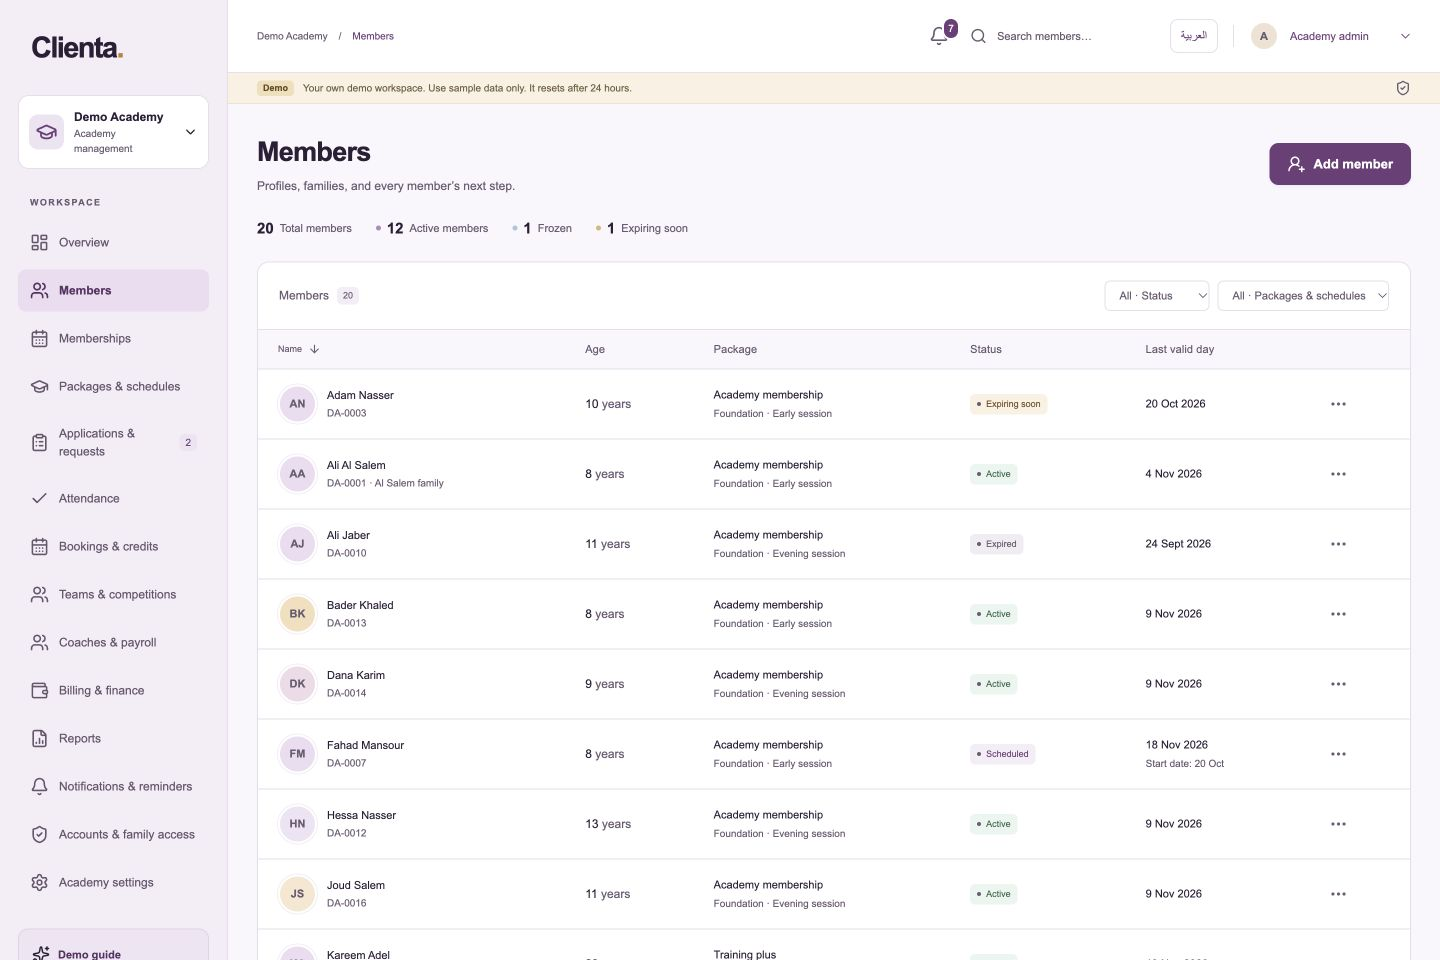Switch language to Arabic
This screenshot has width=1440, height=960.
click(1194, 36)
